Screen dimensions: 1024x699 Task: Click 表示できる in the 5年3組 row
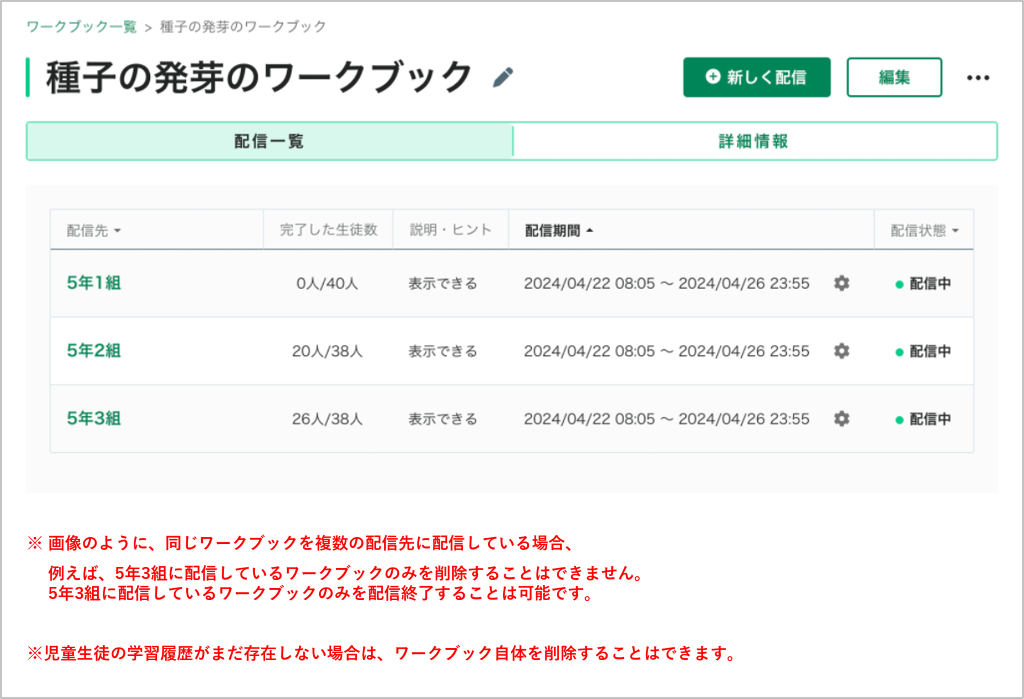(x=443, y=419)
